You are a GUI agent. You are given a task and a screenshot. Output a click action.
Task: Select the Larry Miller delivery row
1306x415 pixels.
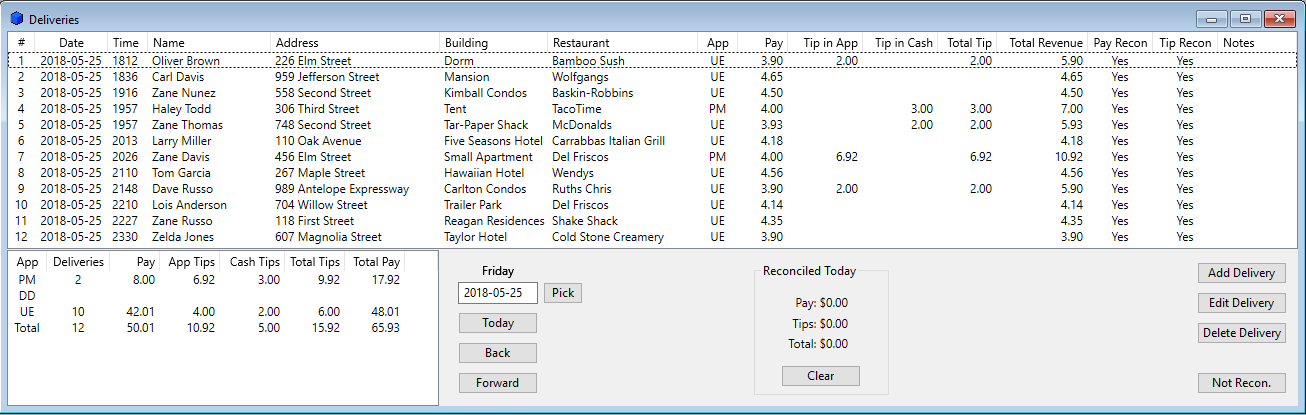pos(653,141)
